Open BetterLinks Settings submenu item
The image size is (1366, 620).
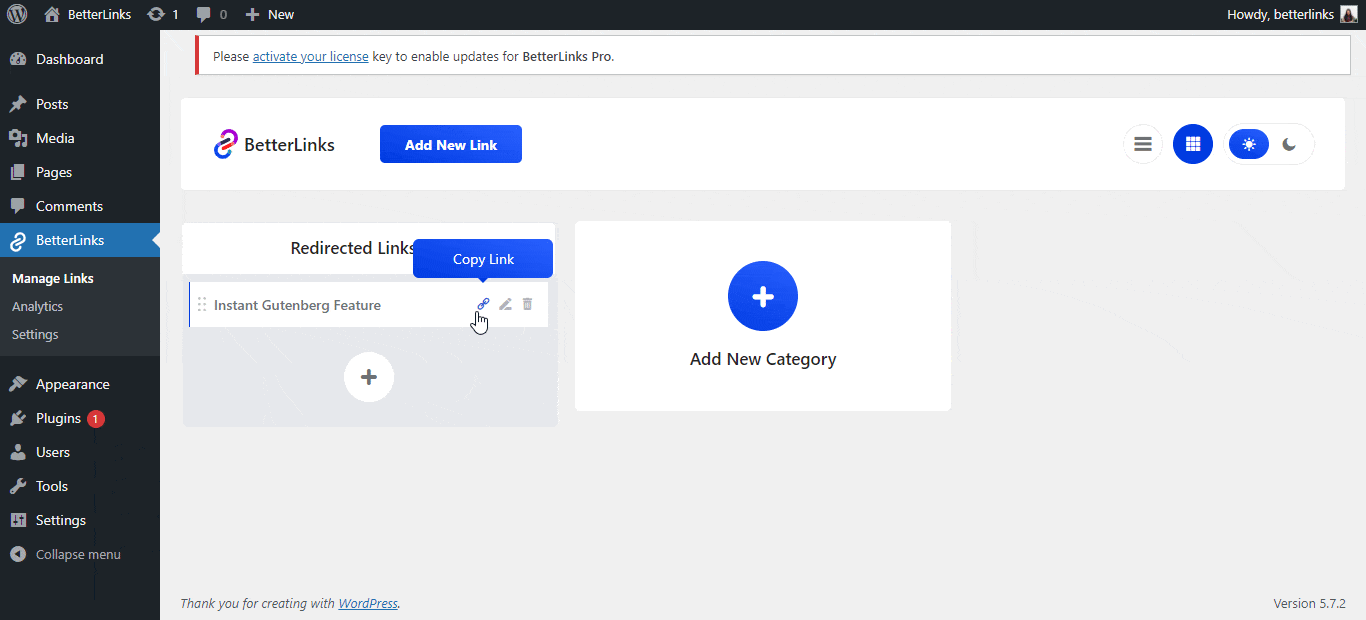[x=35, y=334]
